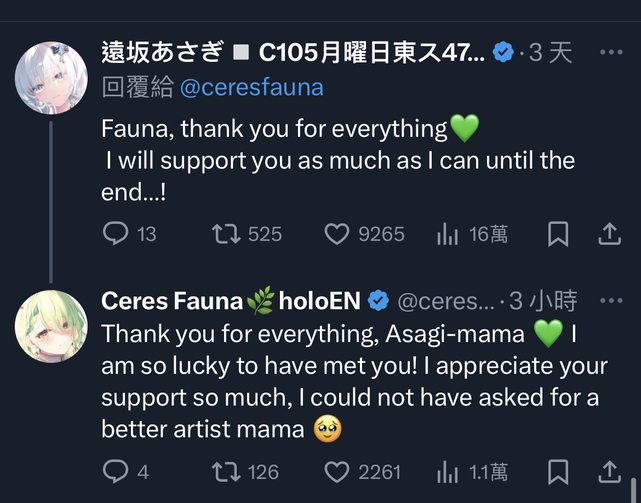Open the 3 小時 timestamp link

543,300
